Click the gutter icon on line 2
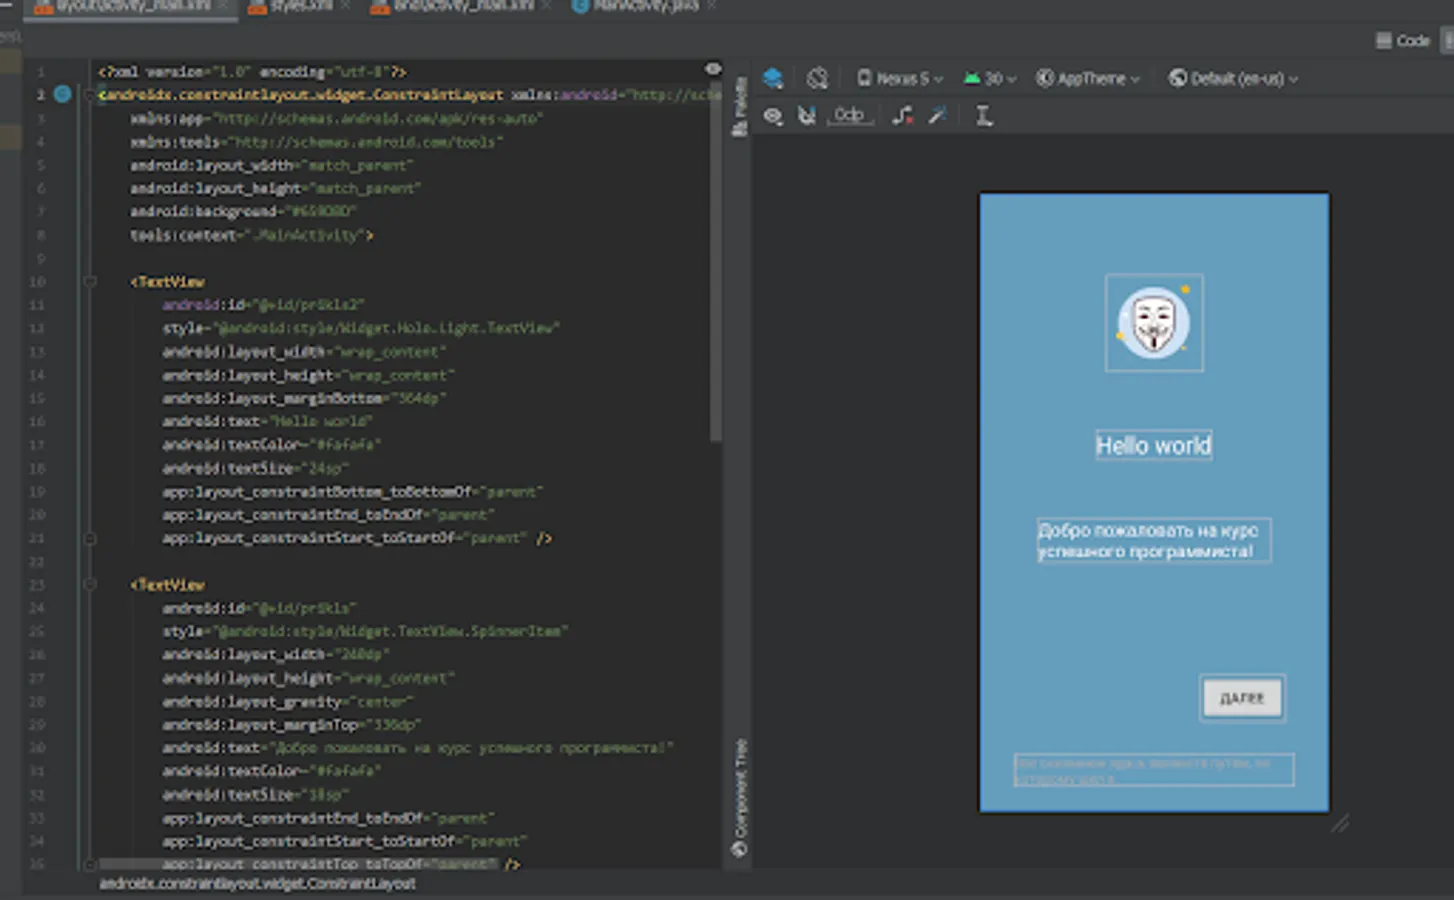The image size is (1454, 900). [x=62, y=94]
